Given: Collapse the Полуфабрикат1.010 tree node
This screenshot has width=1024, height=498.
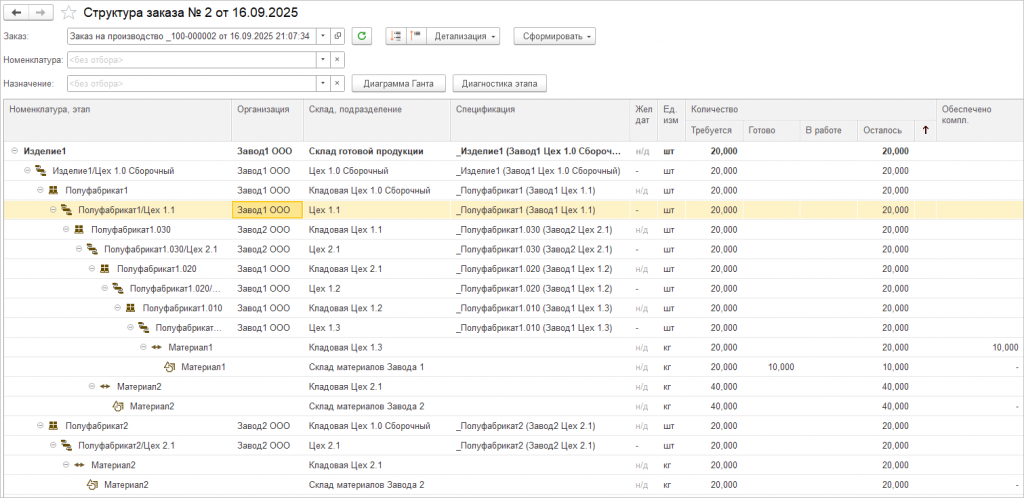Looking at the screenshot, I should coord(118,308).
